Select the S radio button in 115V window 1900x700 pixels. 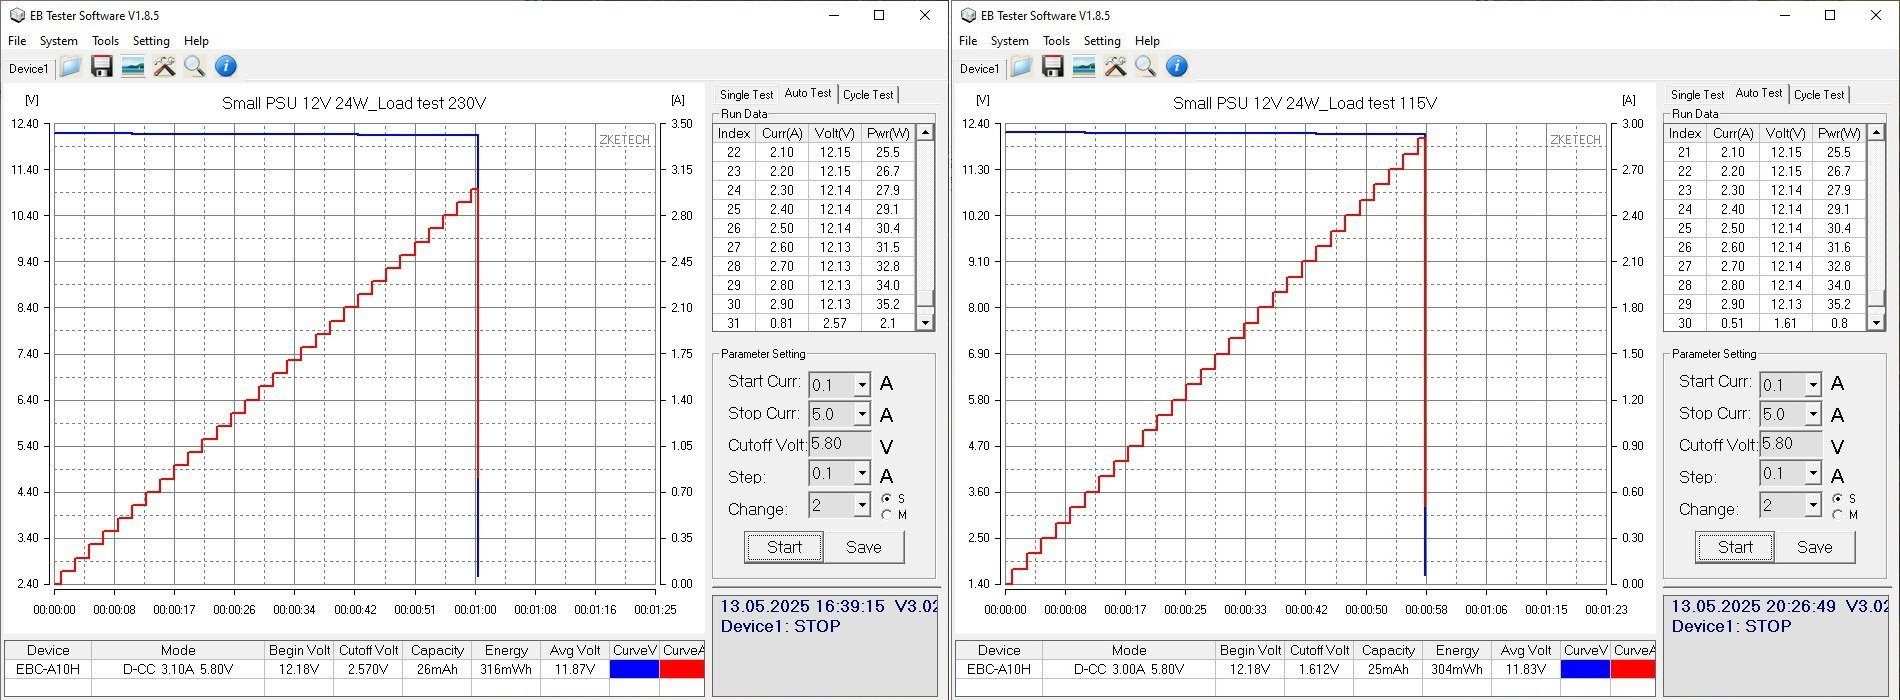coord(1838,498)
